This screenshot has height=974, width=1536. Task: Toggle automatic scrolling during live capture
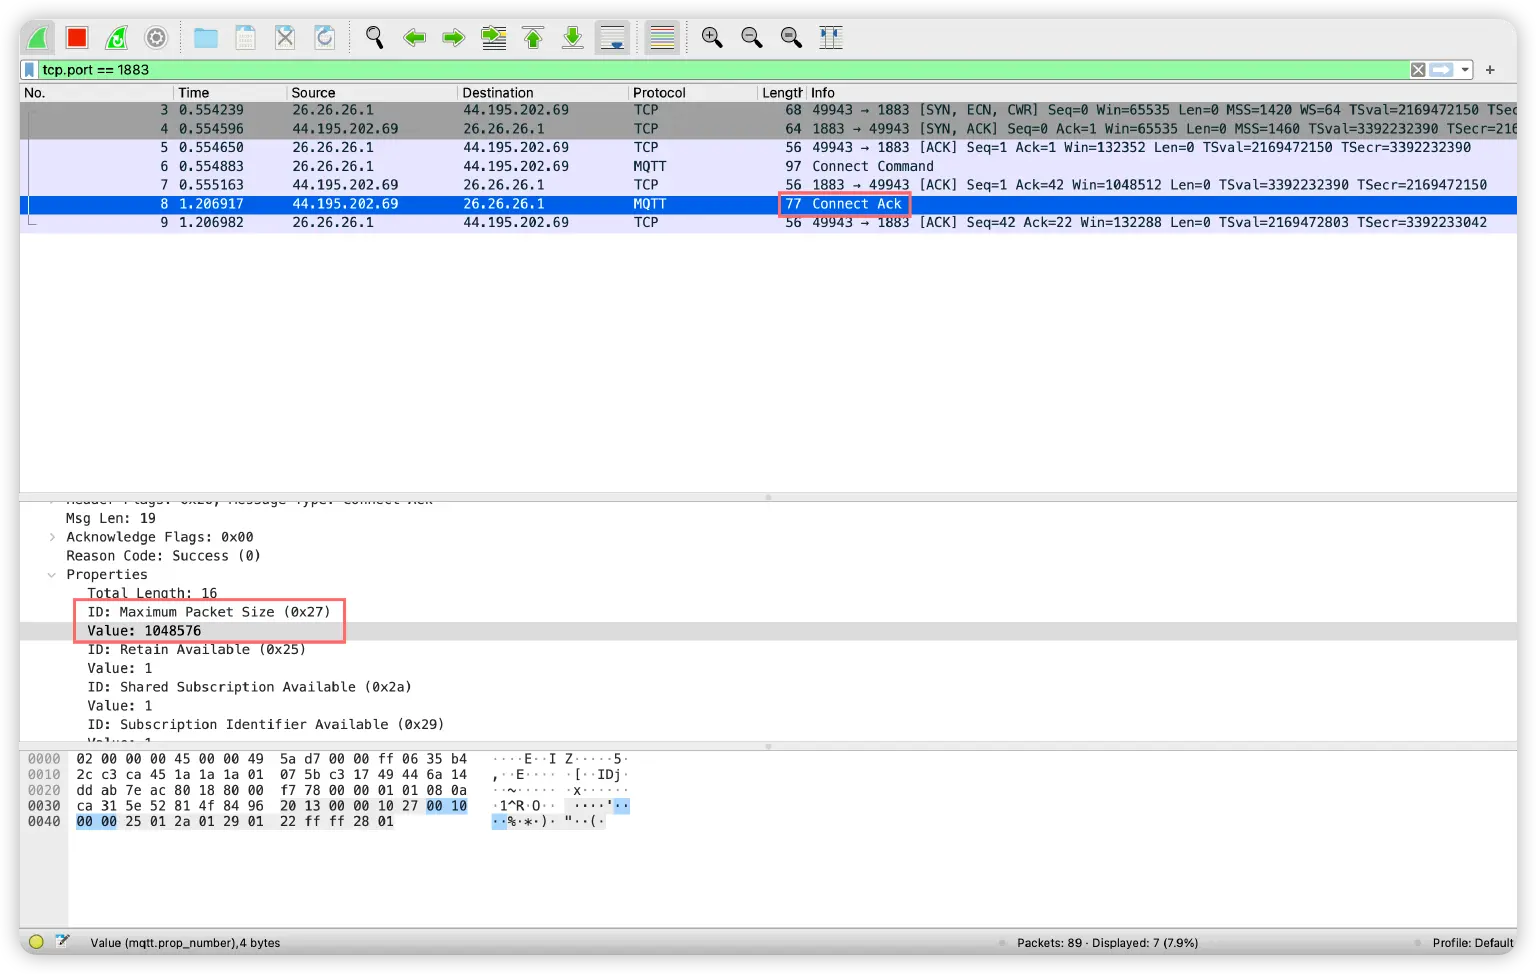point(612,37)
